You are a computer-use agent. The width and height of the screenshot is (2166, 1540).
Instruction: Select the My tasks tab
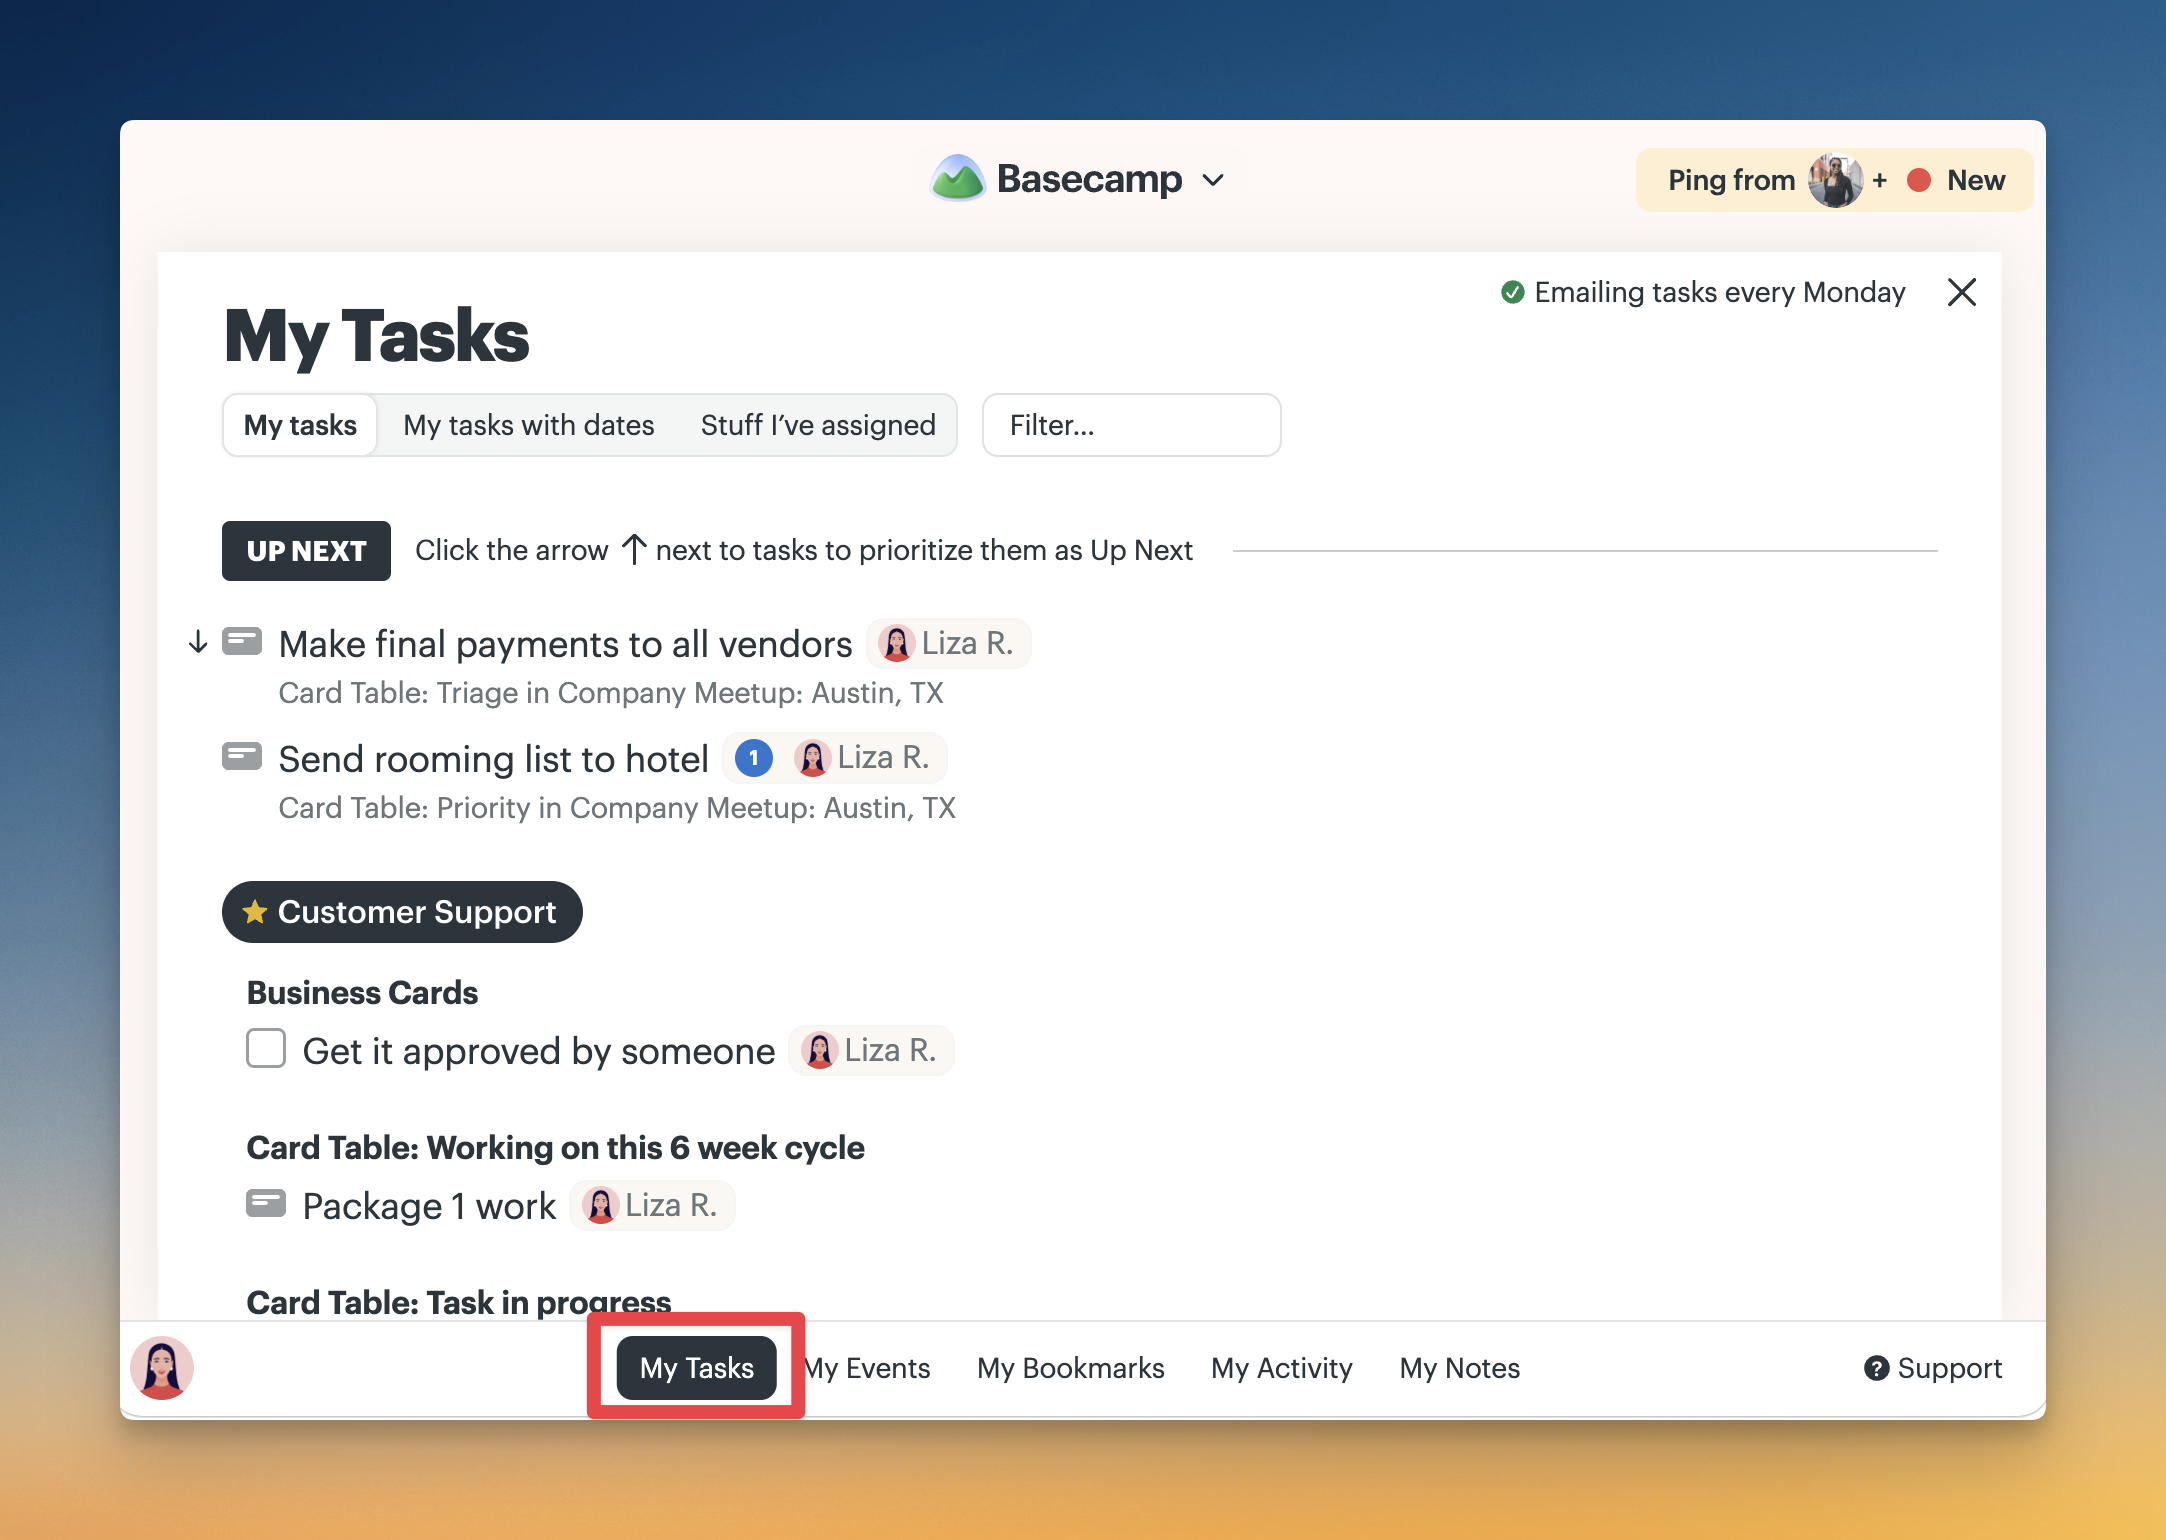coord(300,425)
